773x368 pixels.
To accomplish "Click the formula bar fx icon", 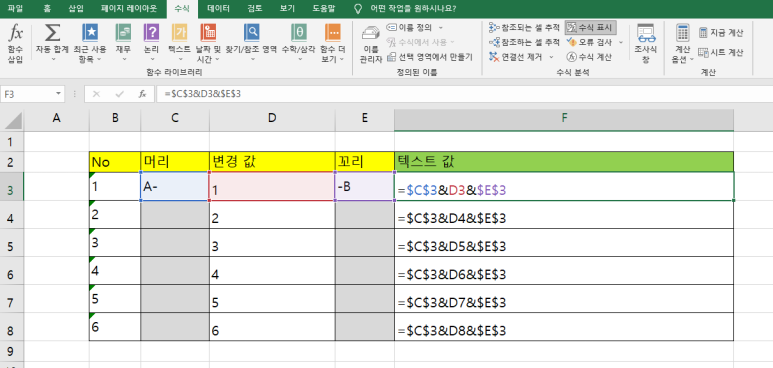I will (142, 94).
